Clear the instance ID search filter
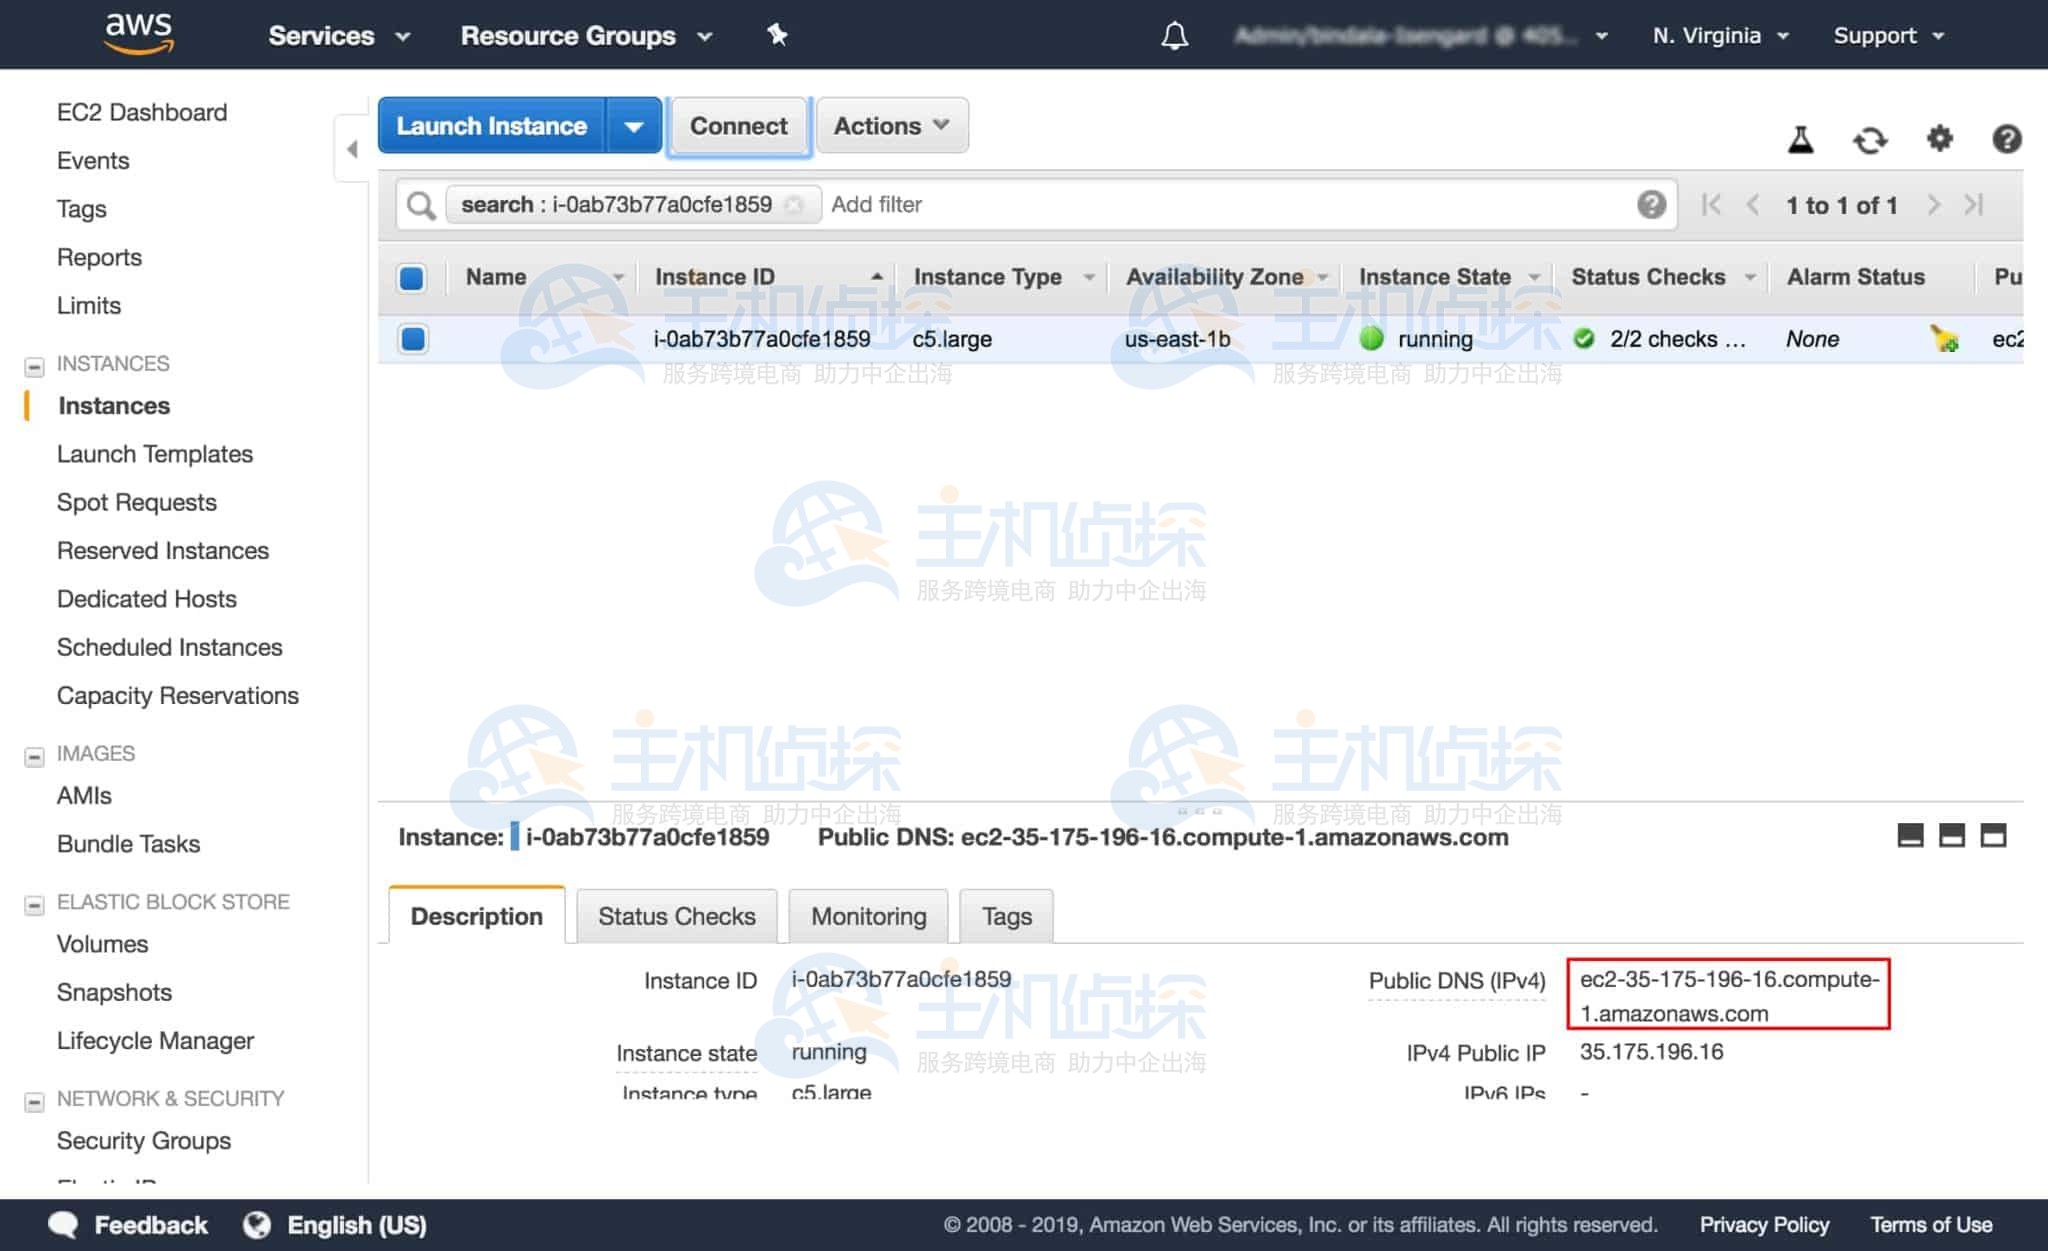 [x=795, y=204]
